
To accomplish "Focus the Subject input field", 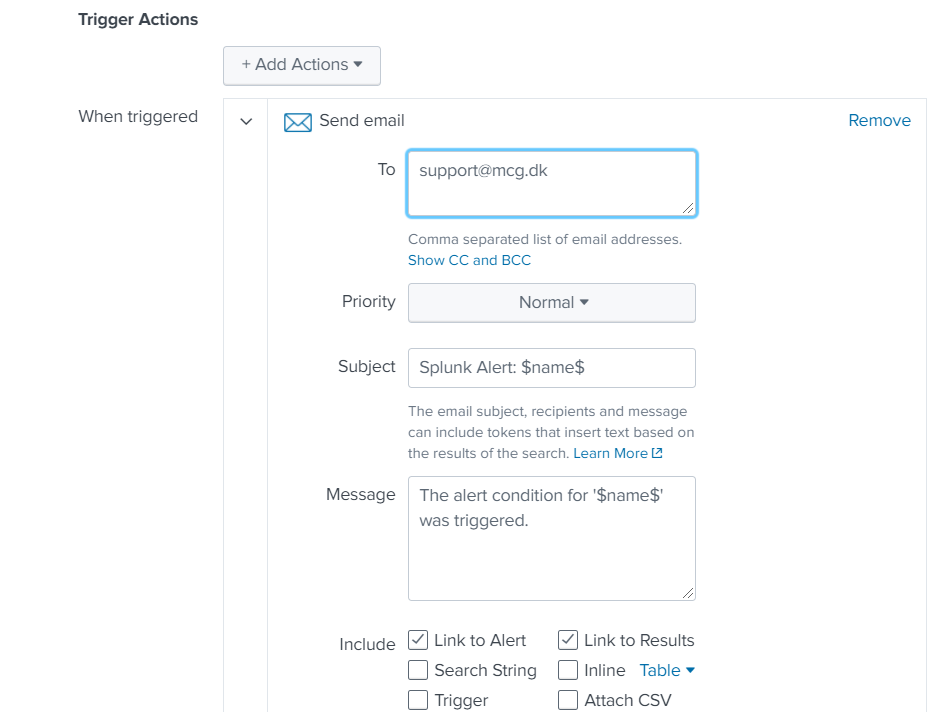I will (551, 368).
